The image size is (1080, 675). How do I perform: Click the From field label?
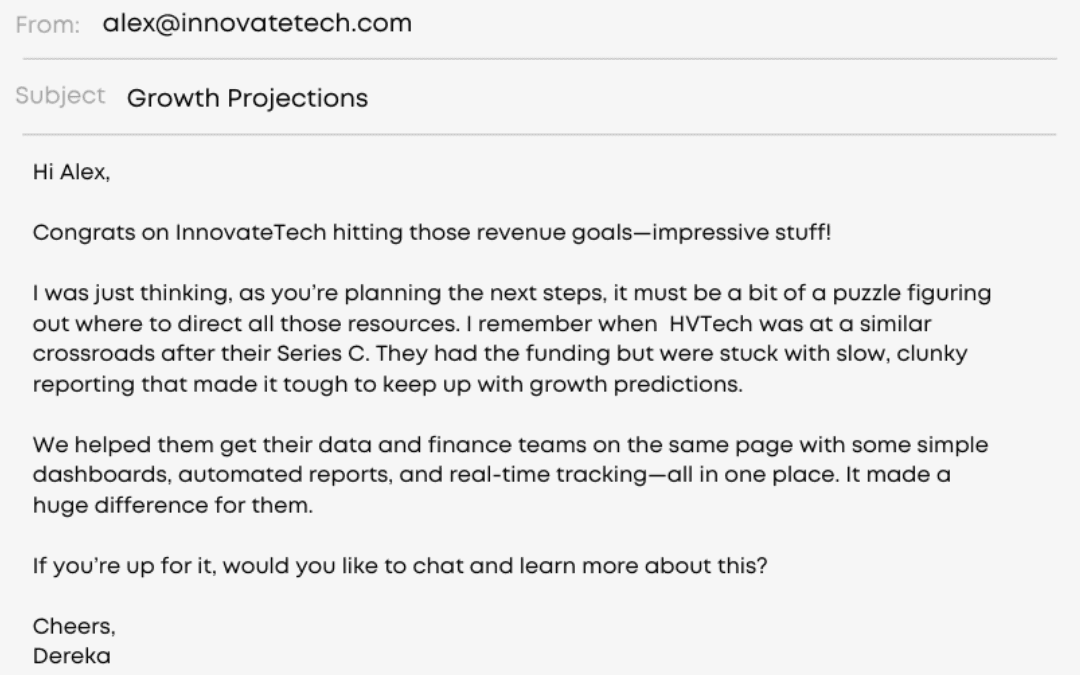pos(48,25)
